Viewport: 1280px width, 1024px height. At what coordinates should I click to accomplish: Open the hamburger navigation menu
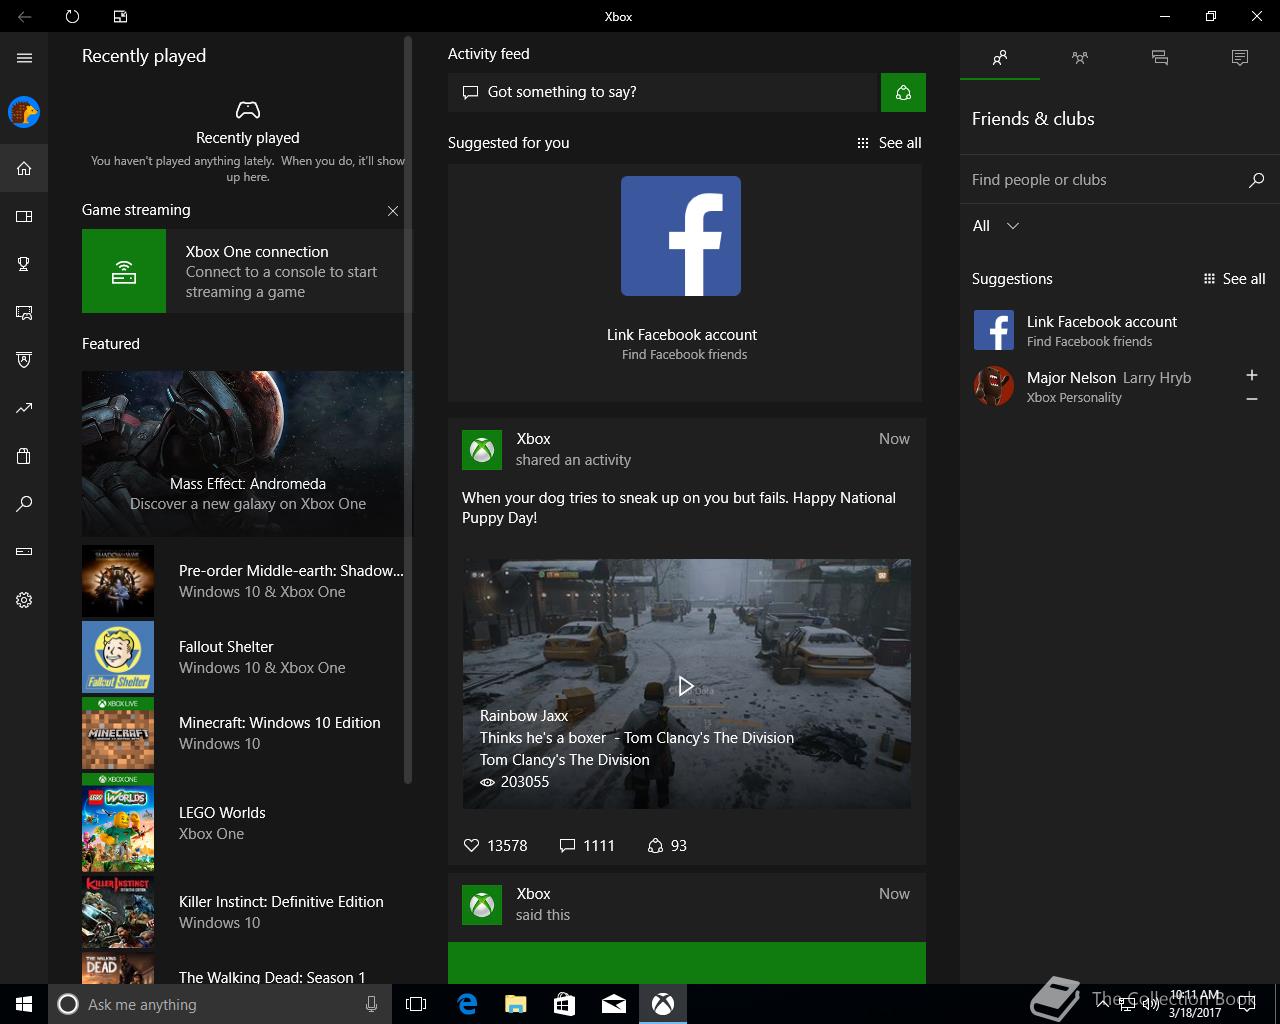pos(24,58)
